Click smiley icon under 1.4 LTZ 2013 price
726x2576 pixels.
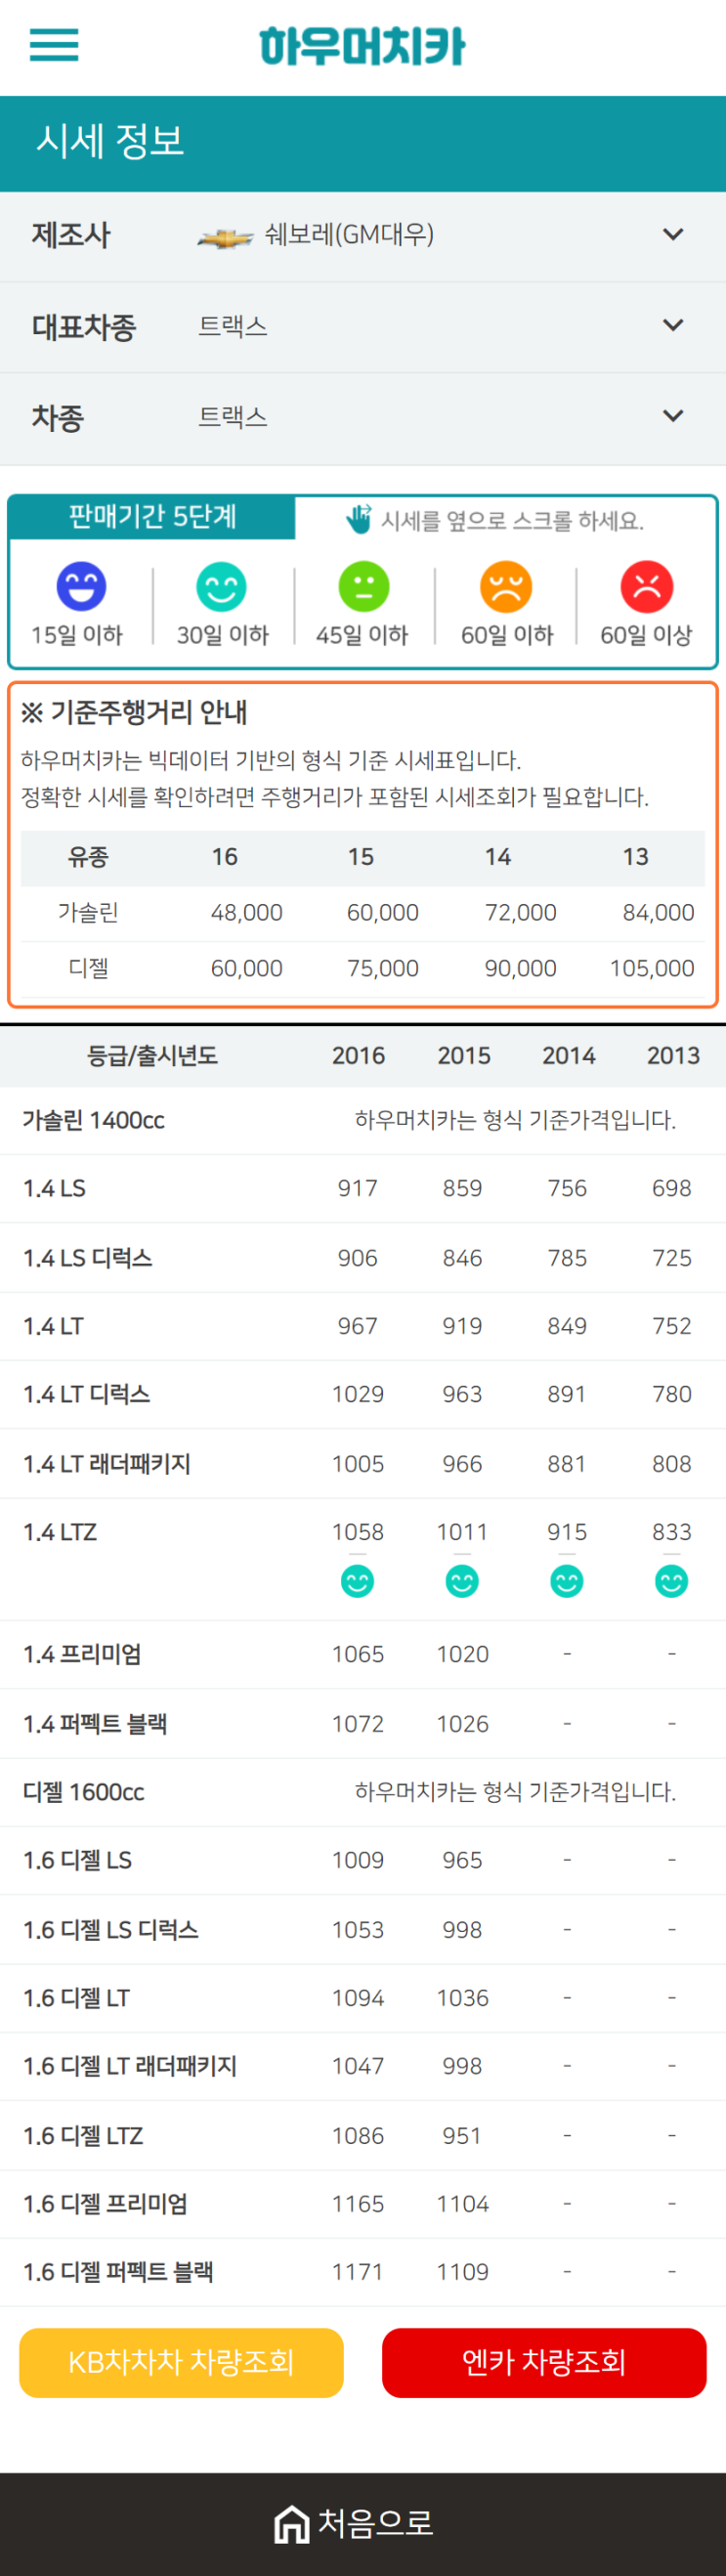pos(671,1581)
